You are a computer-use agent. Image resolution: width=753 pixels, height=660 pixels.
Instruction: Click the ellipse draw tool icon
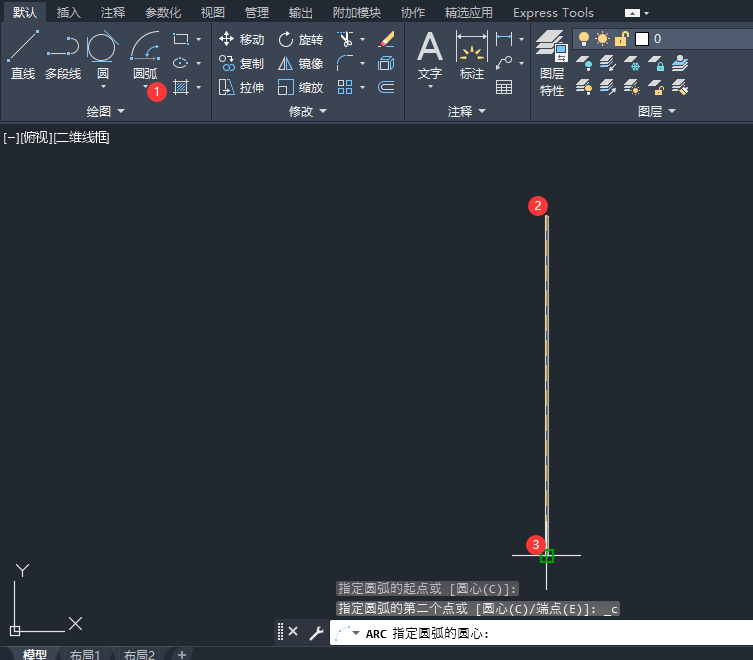tap(181, 63)
